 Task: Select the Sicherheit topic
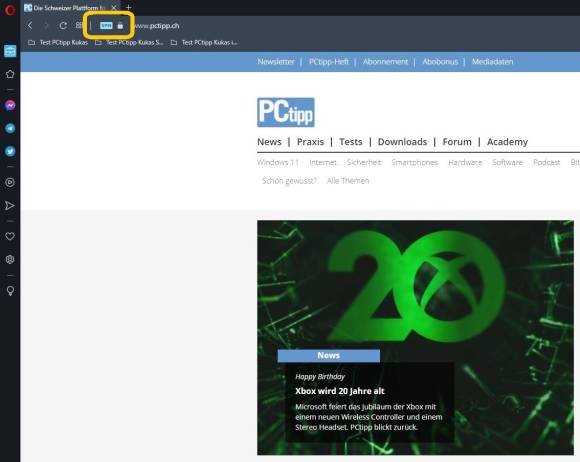click(x=364, y=162)
